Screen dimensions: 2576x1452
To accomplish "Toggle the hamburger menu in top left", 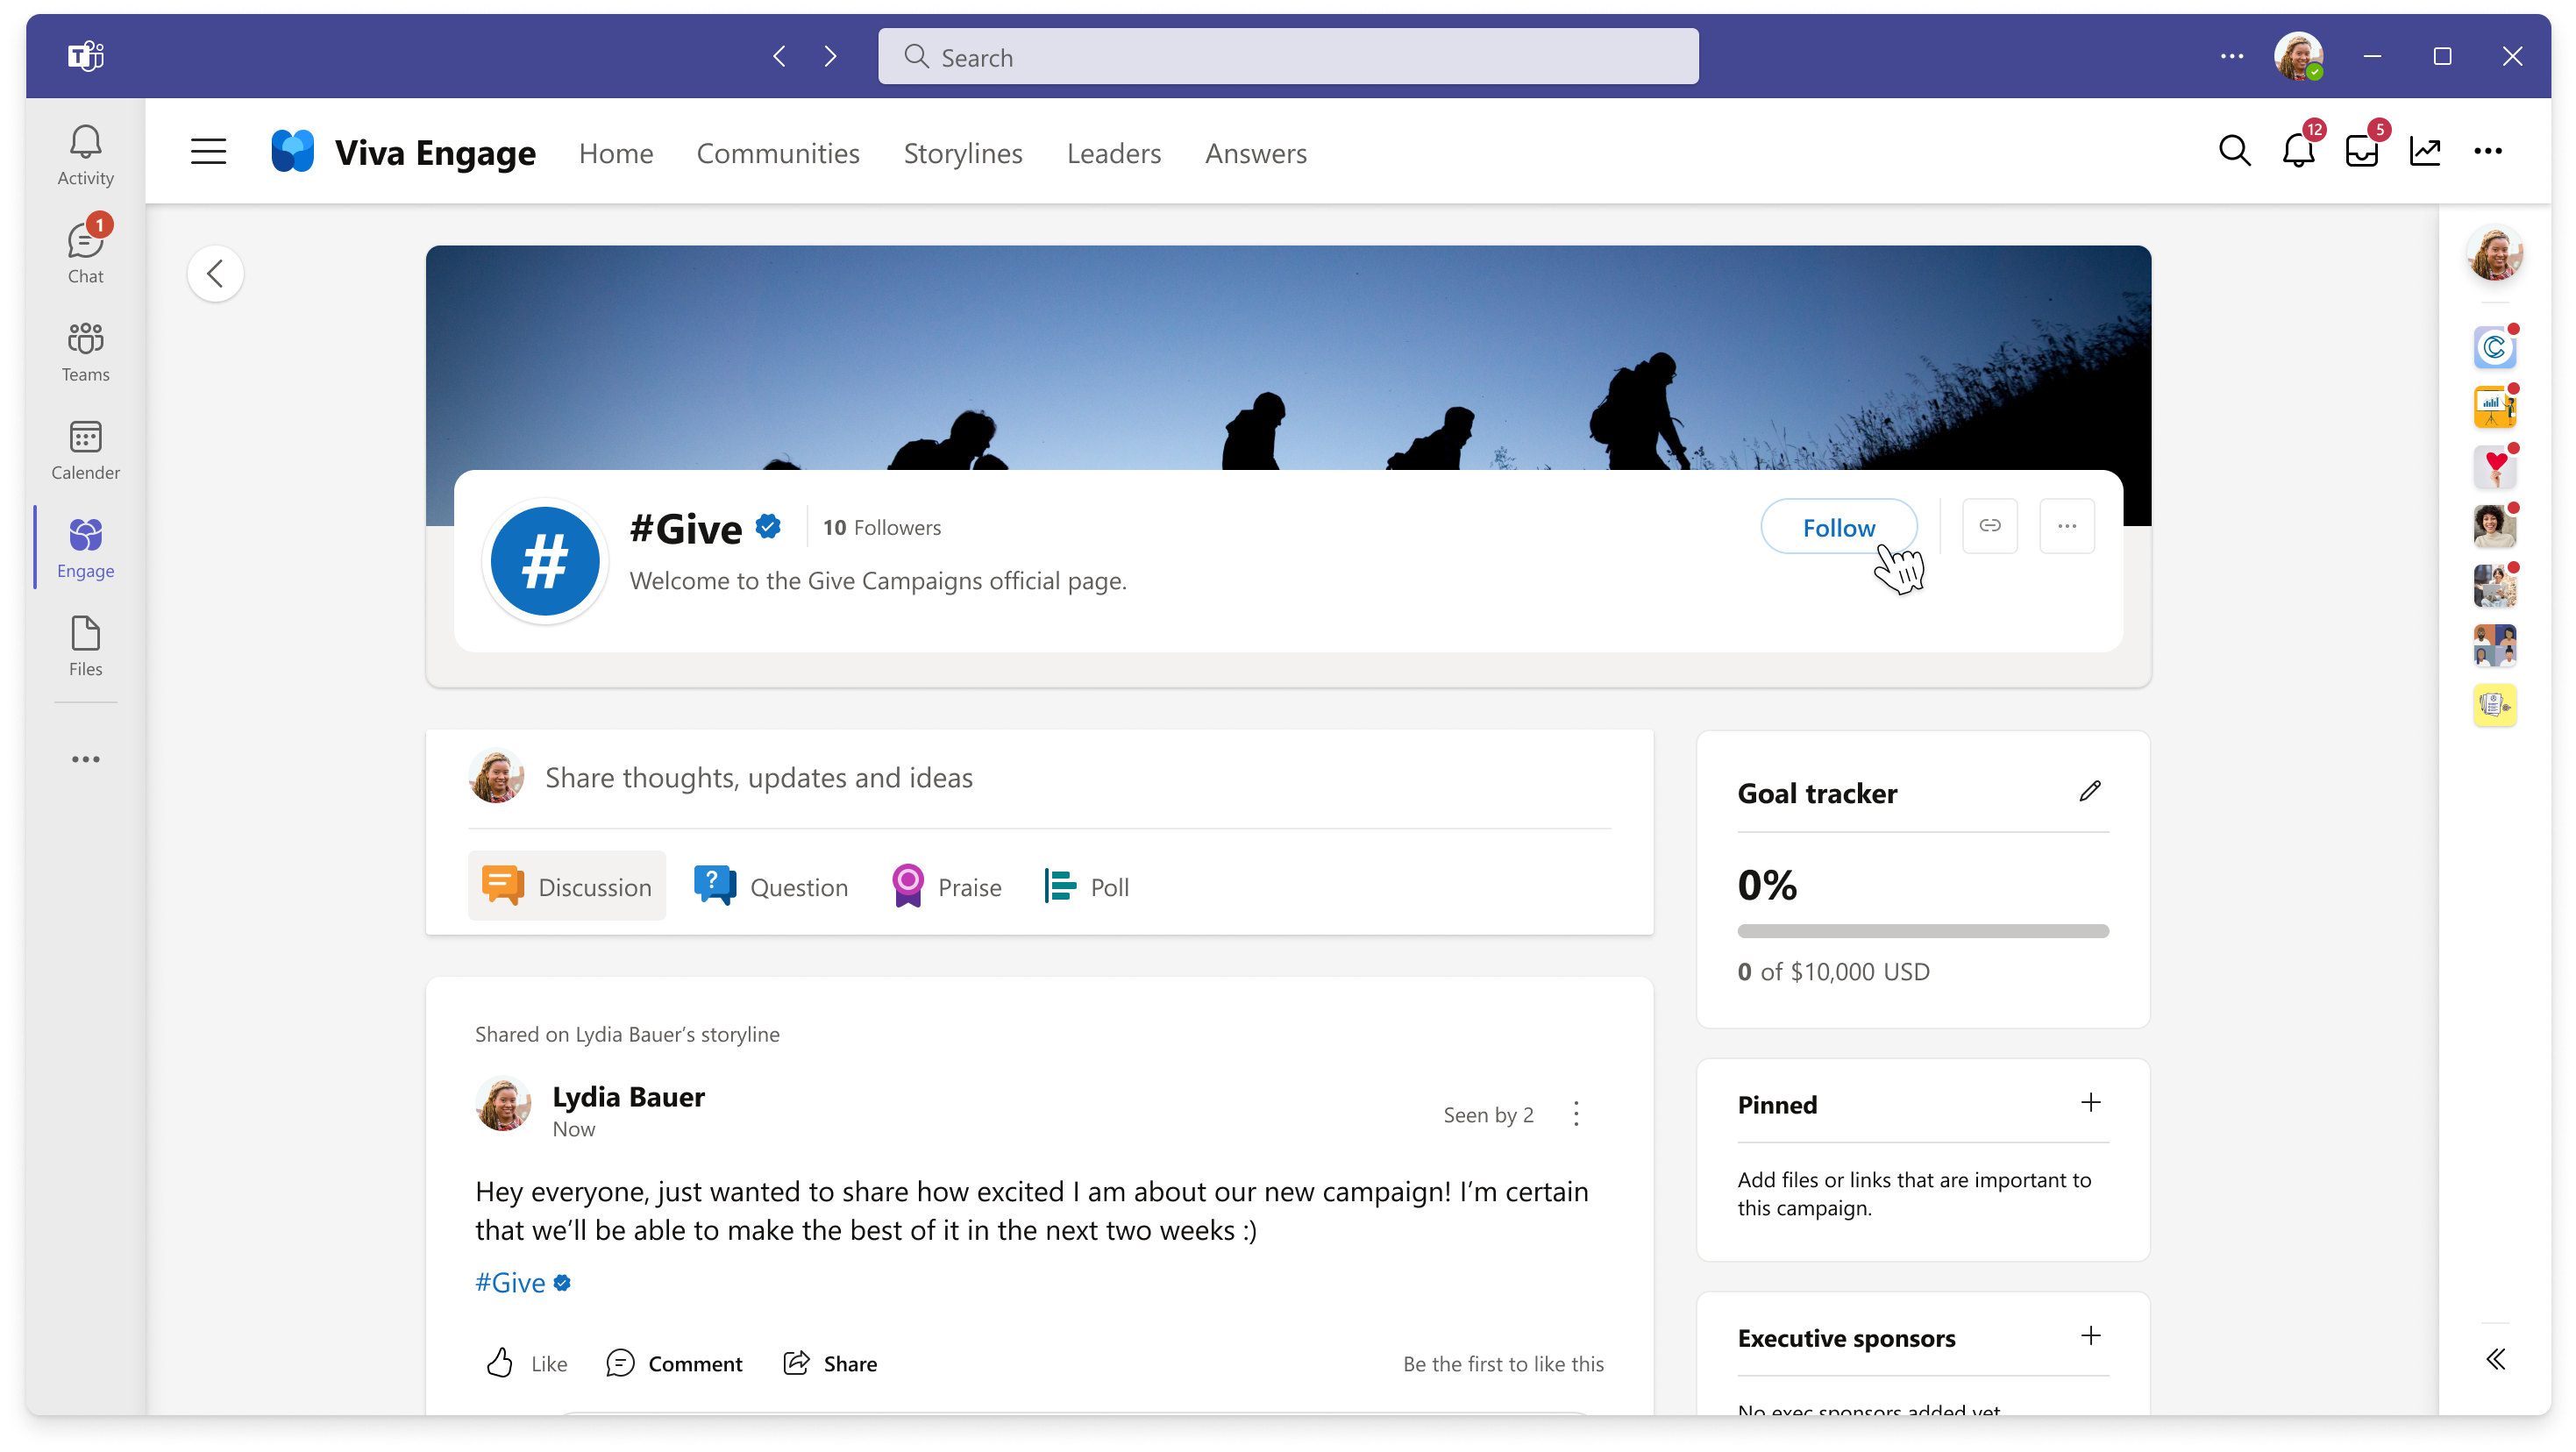I will click(207, 152).
